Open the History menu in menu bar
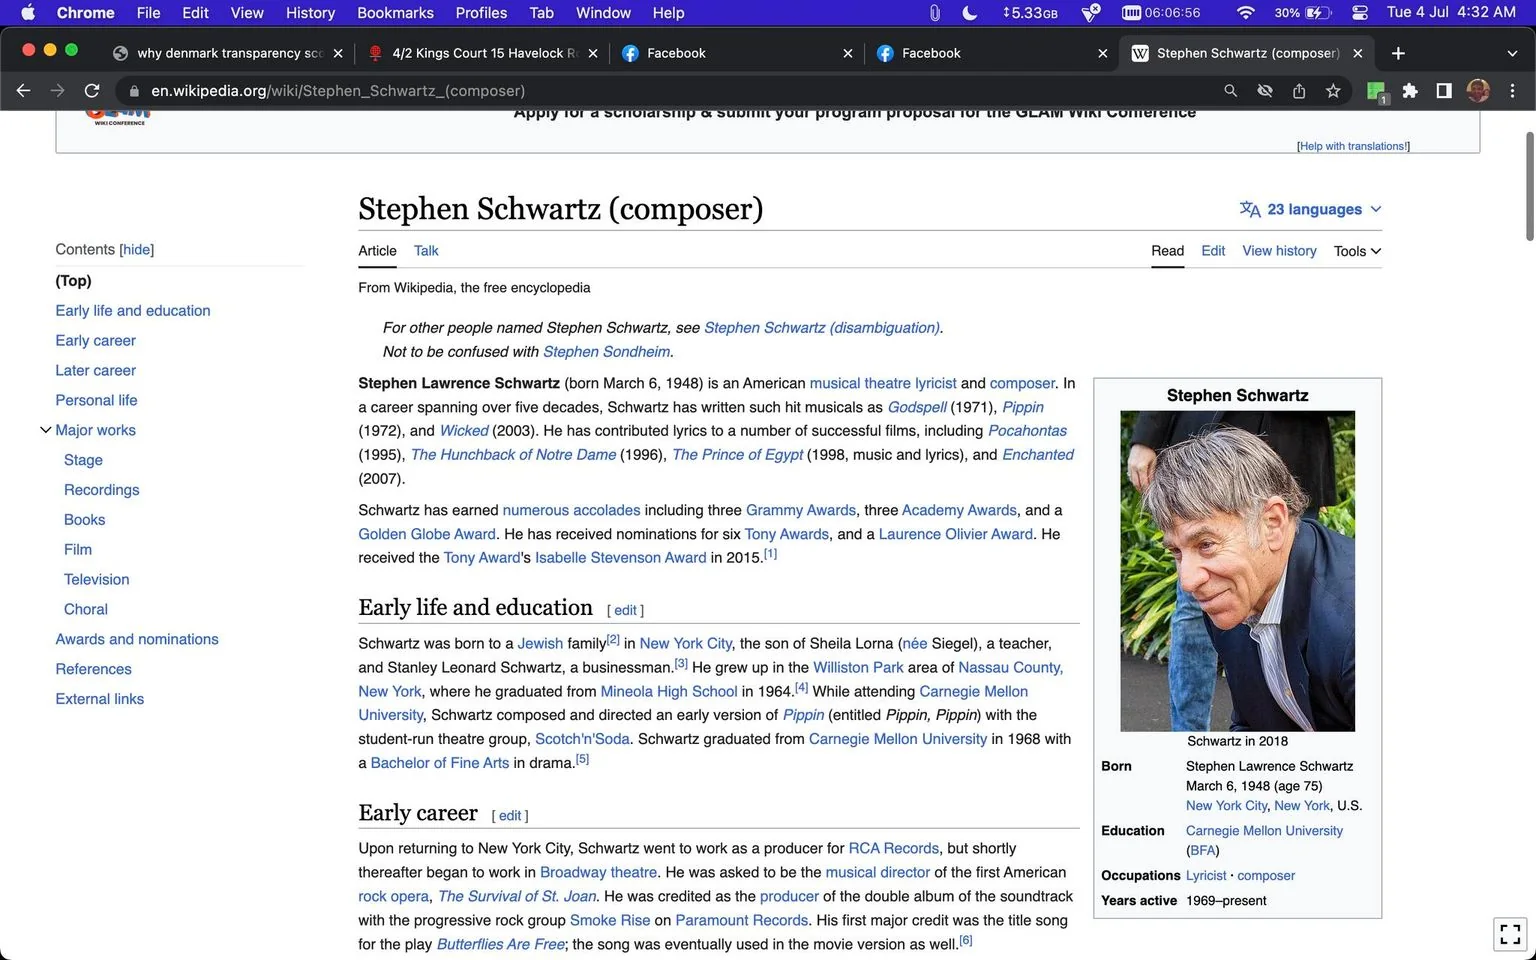This screenshot has height=960, width=1536. click(x=310, y=13)
